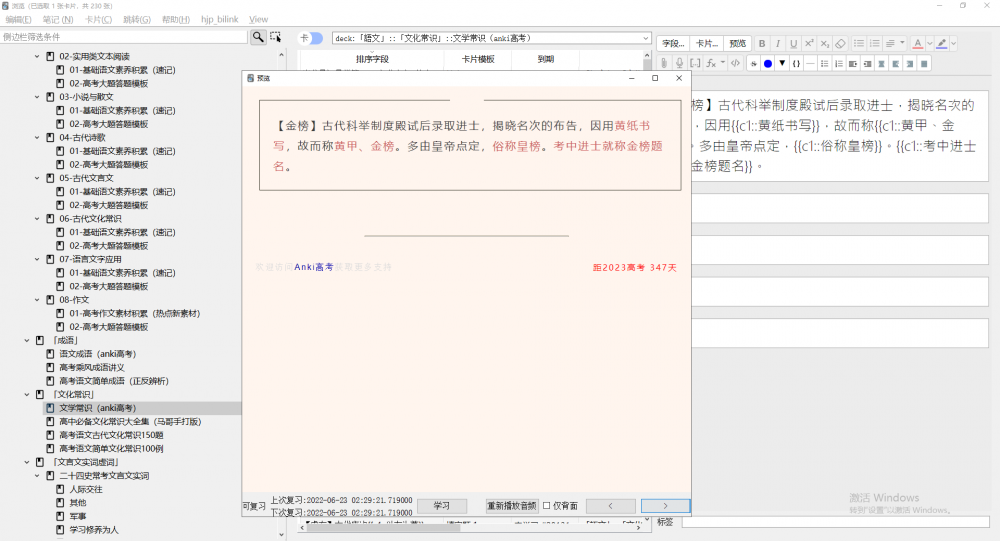Apply italic formatting in the editor
1000x541 pixels.
coord(778,44)
